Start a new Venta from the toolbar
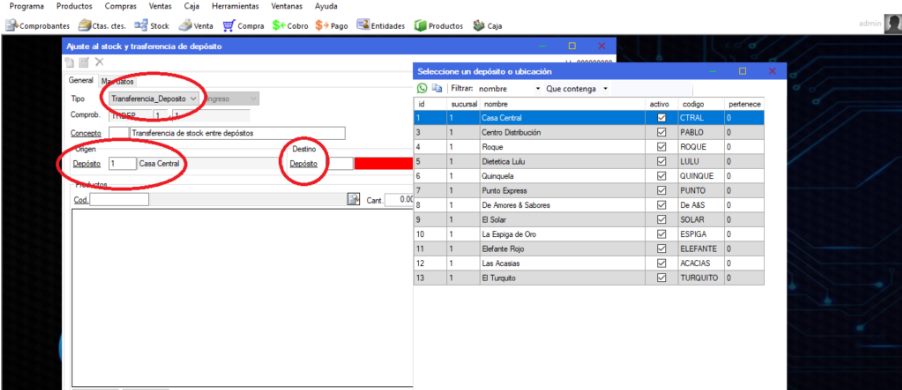This screenshot has width=902, height=390. 196,26
